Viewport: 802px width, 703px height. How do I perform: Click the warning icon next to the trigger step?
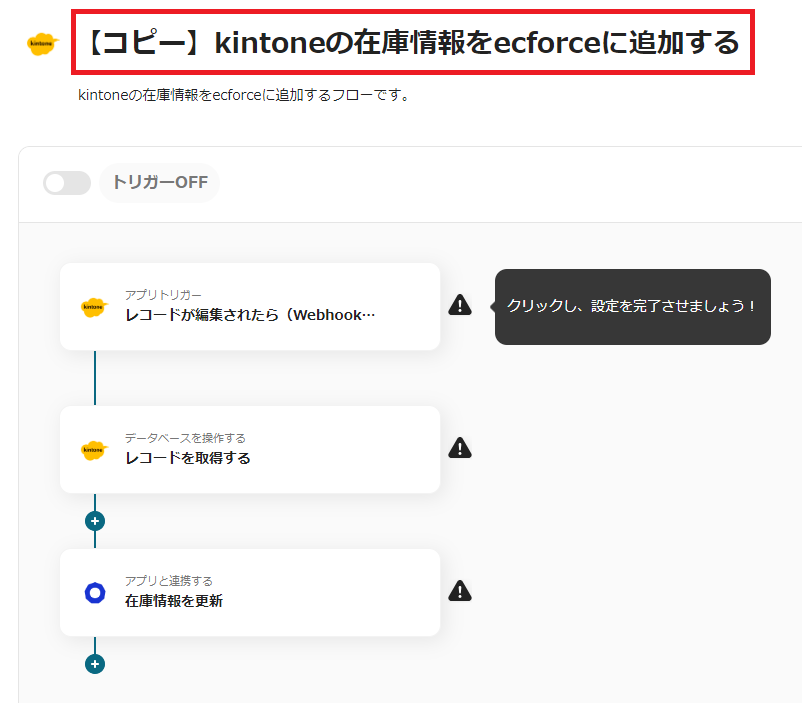[460, 304]
